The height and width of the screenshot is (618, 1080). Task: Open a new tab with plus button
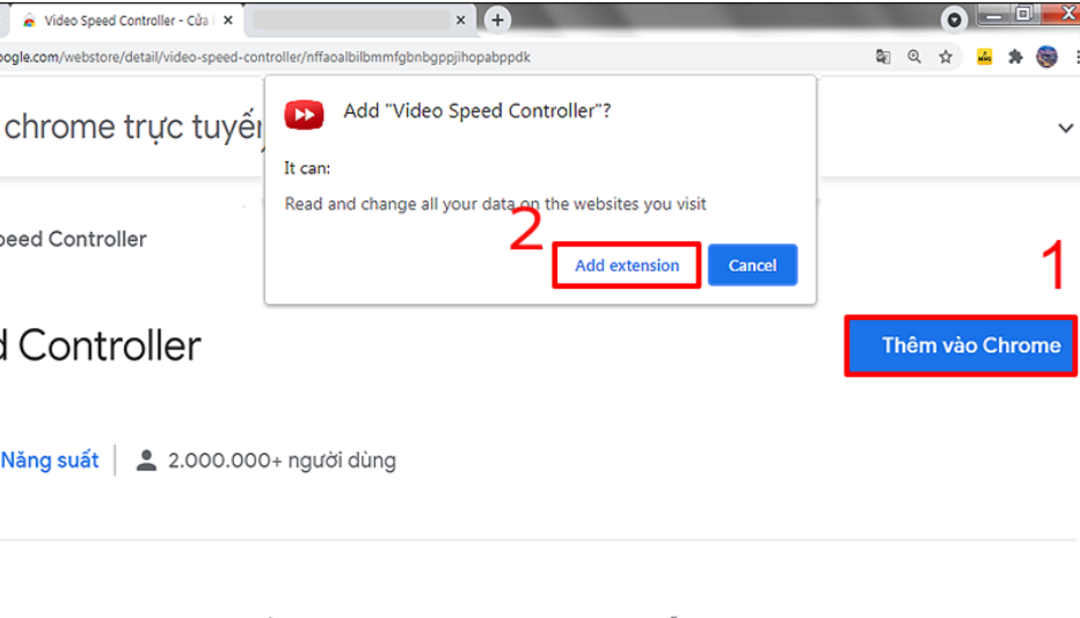pyautogui.click(x=497, y=20)
